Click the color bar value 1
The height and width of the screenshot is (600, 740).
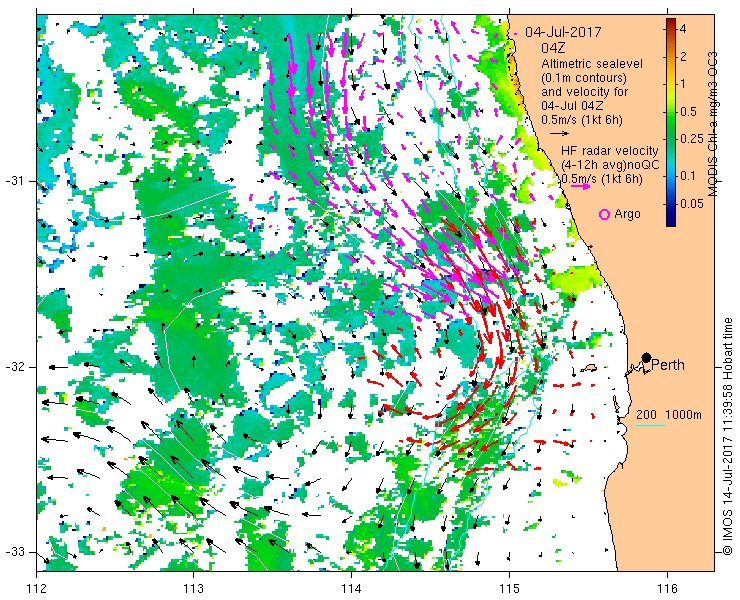tap(682, 84)
